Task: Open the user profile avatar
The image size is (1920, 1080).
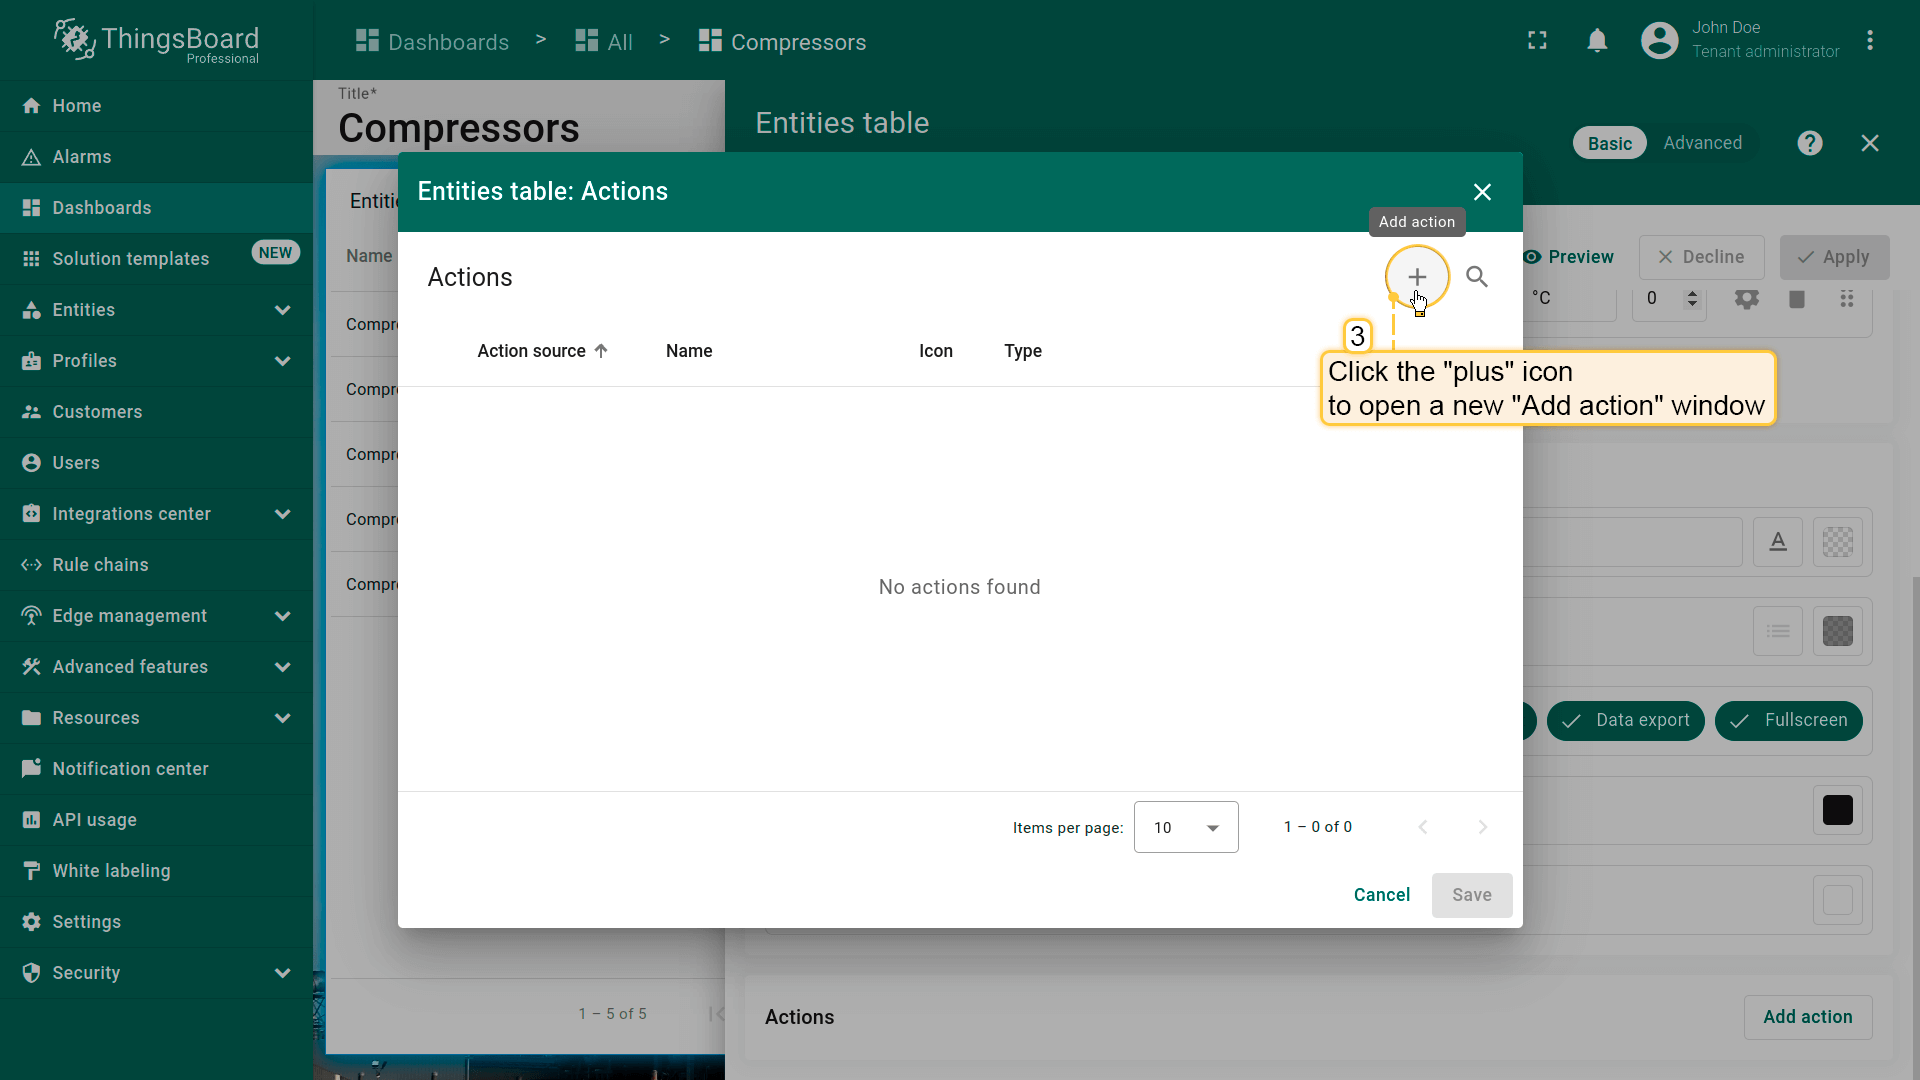Action: [1659, 41]
